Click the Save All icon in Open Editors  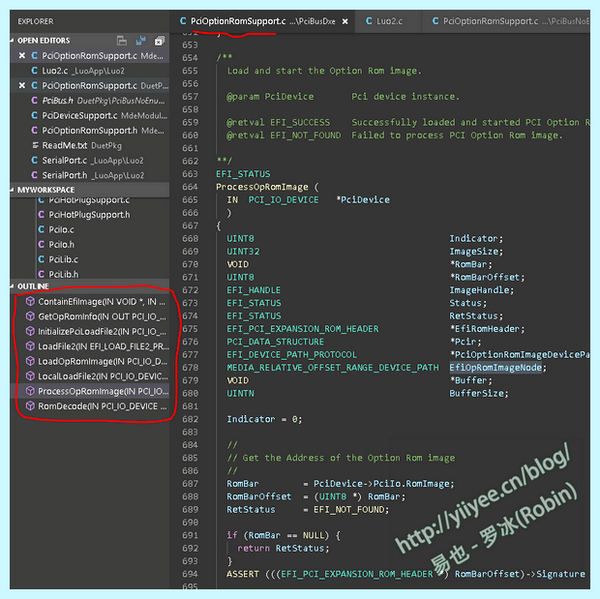point(140,41)
